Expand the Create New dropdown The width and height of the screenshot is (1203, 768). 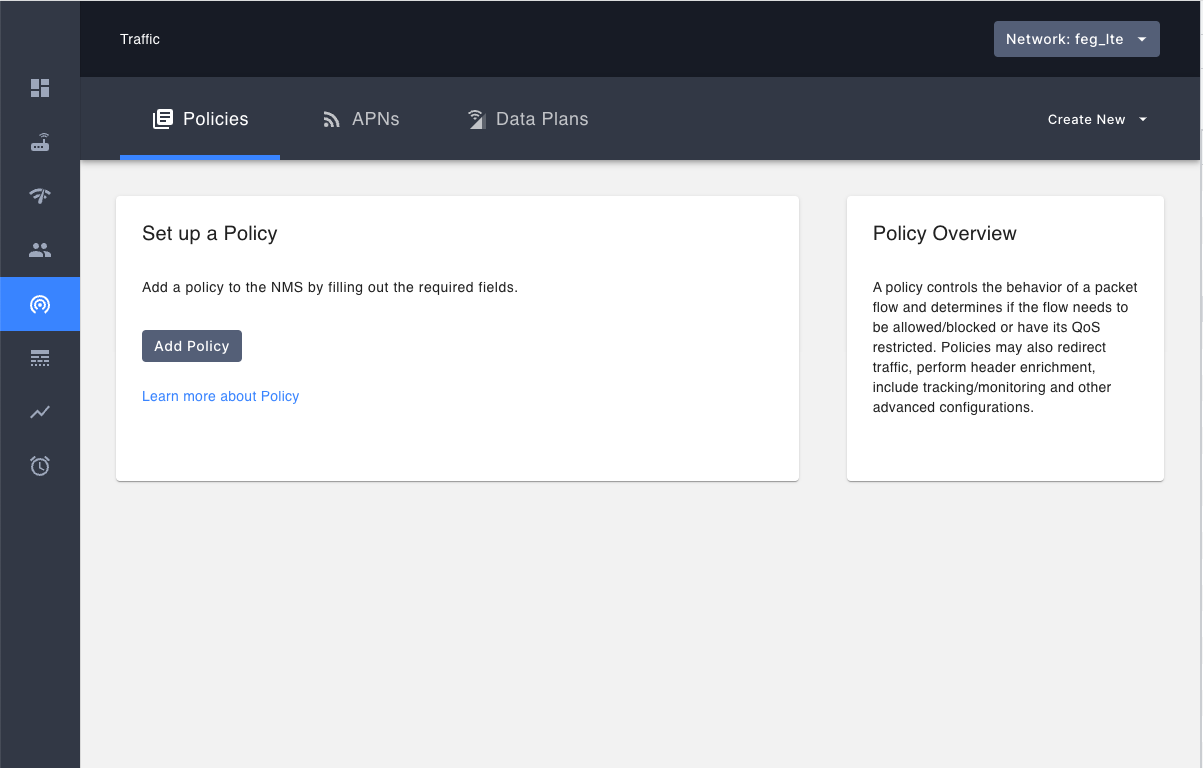(x=1097, y=119)
